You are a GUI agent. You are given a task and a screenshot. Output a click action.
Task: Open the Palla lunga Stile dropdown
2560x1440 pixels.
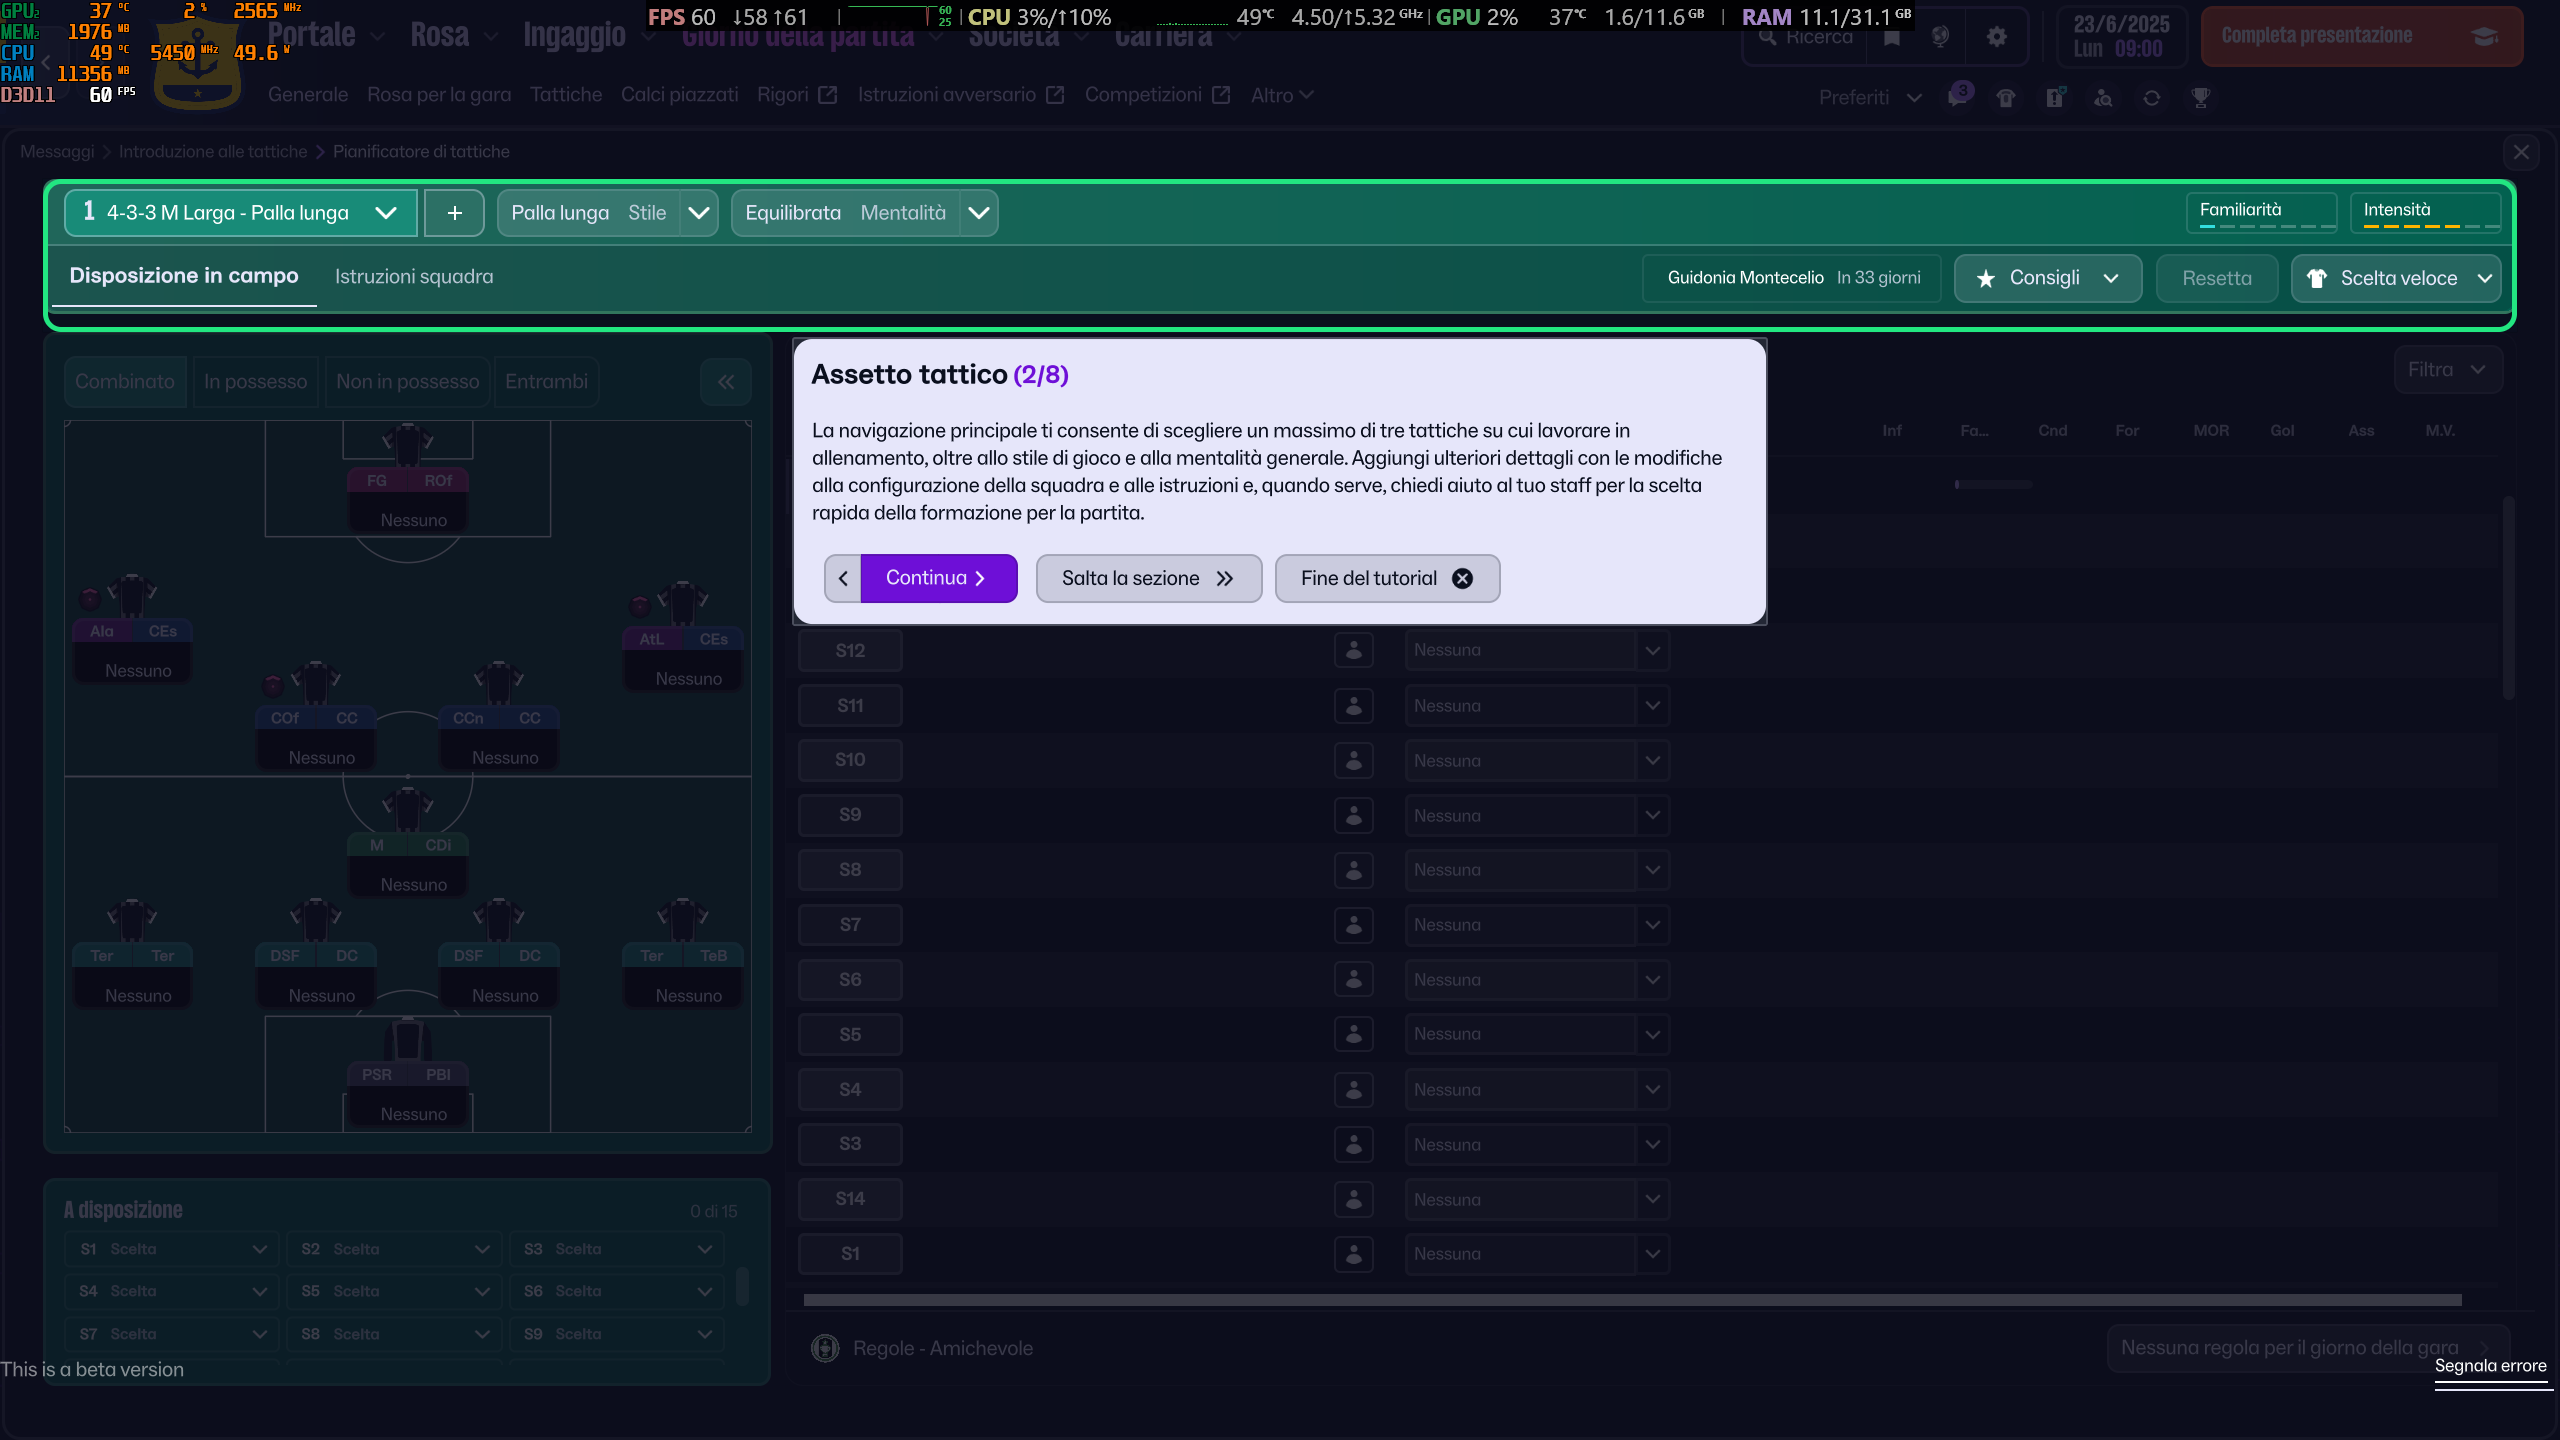pos(699,213)
